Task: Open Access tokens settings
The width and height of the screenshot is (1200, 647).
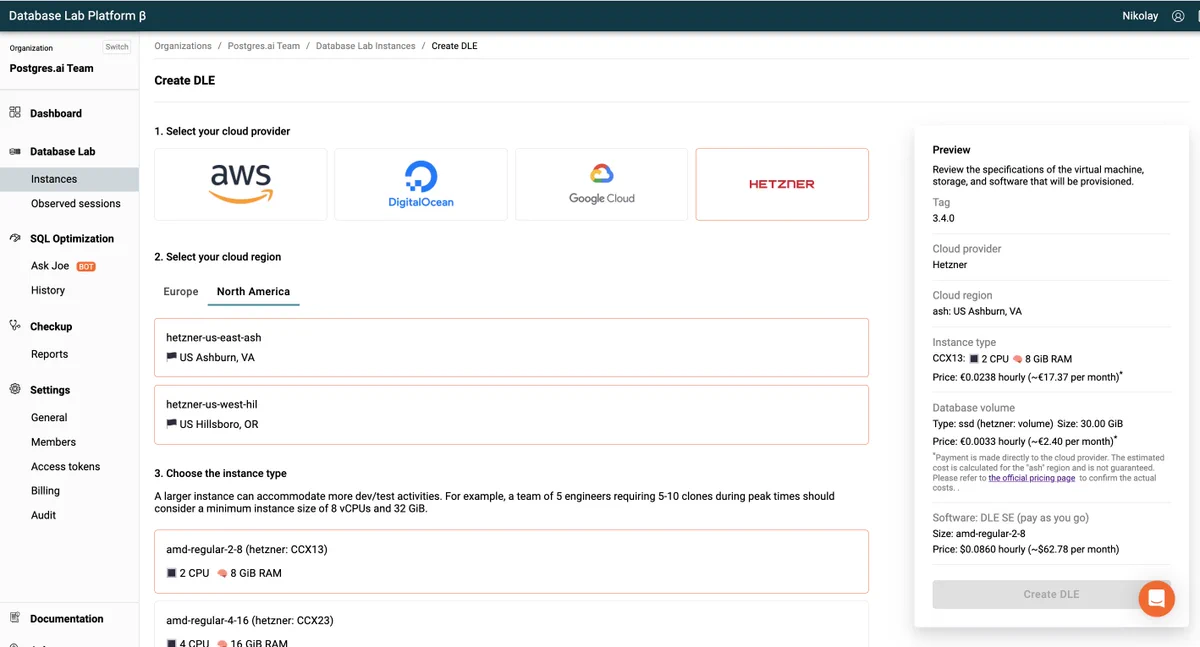Action: tap(66, 467)
